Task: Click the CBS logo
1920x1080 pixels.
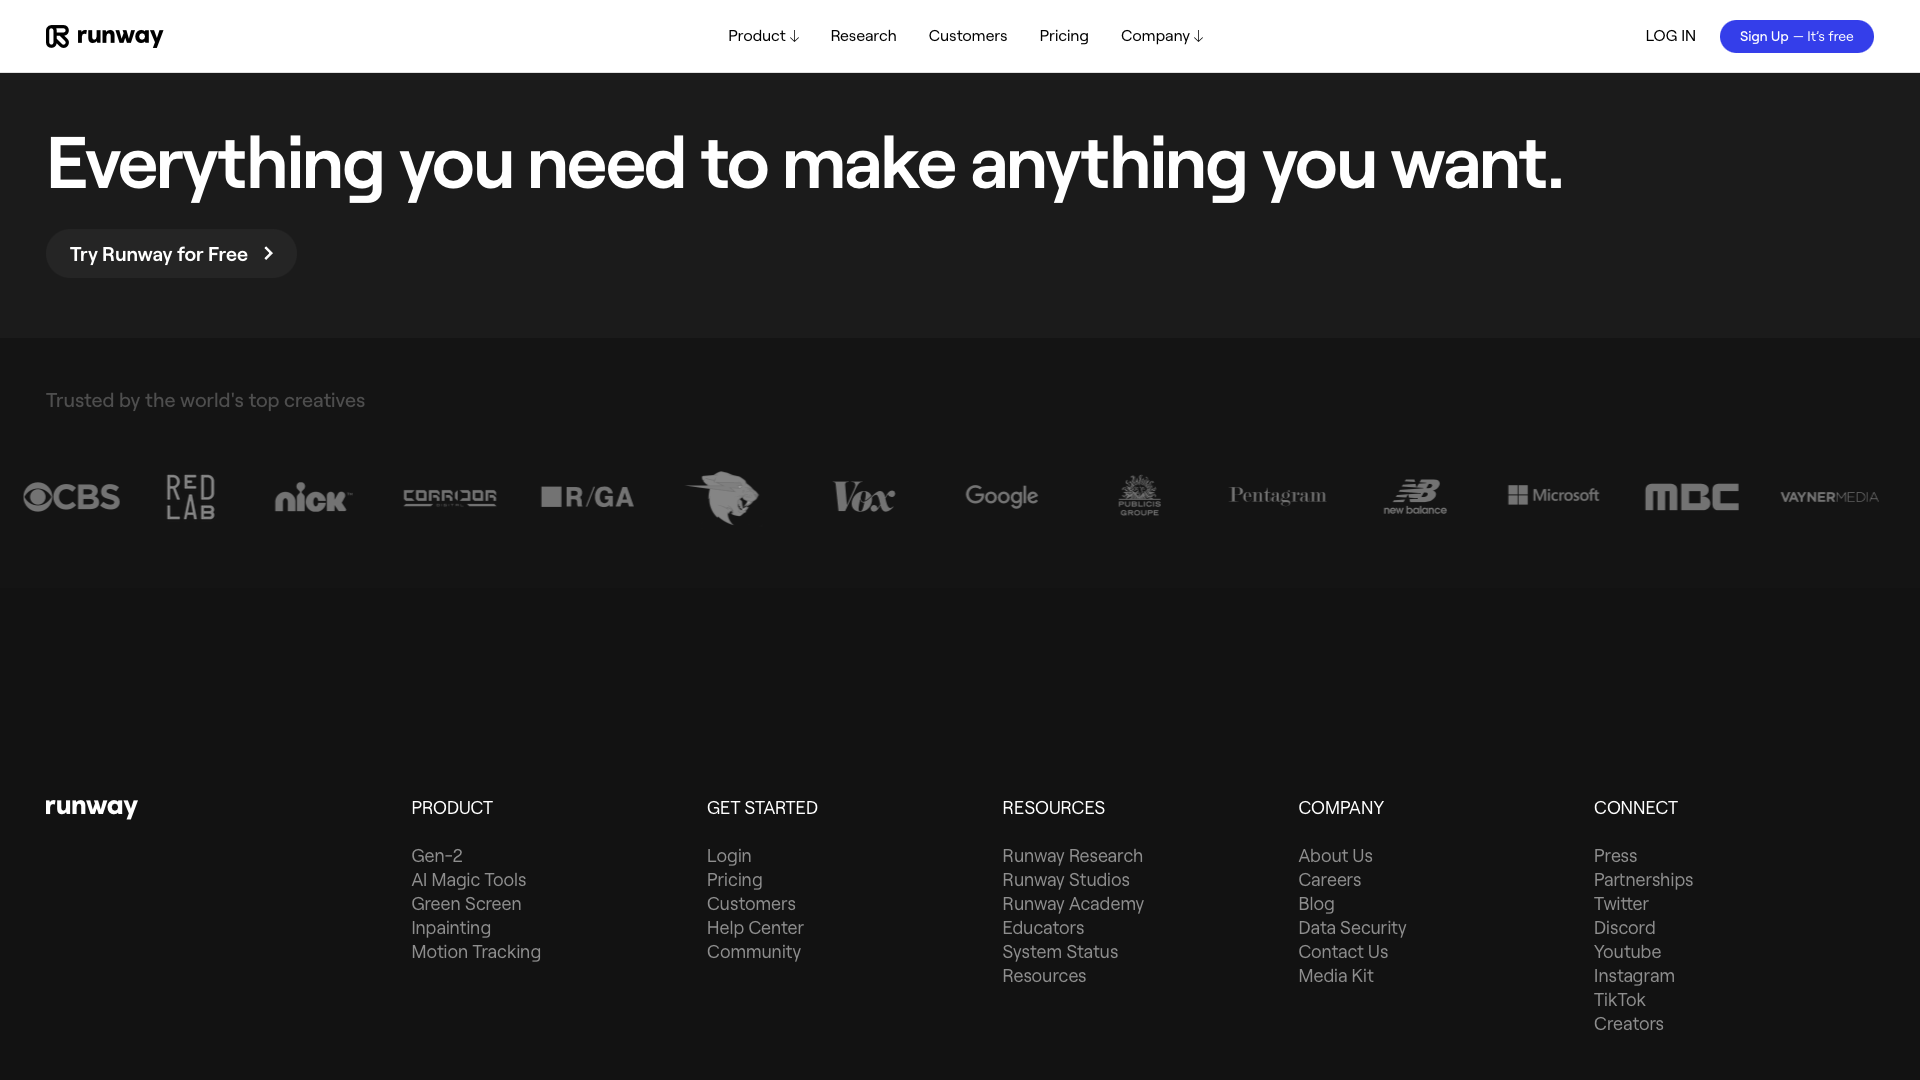Action: coord(71,497)
